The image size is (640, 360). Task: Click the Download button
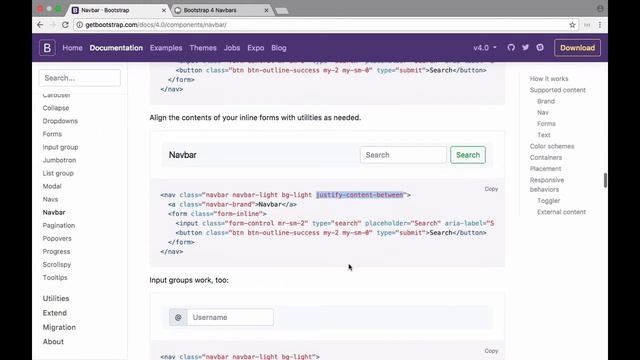pos(577,48)
